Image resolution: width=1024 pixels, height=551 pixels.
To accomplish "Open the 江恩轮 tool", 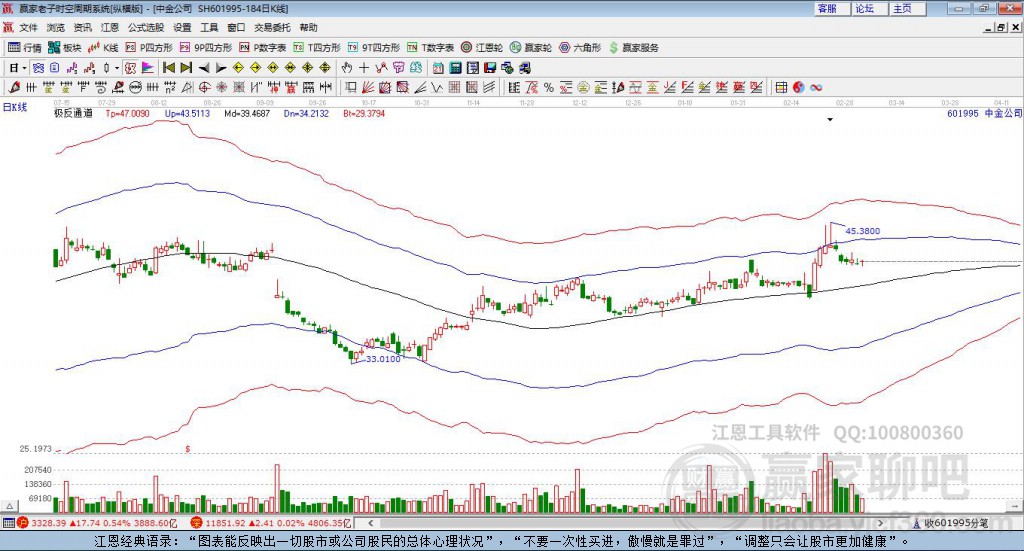I will coord(482,48).
